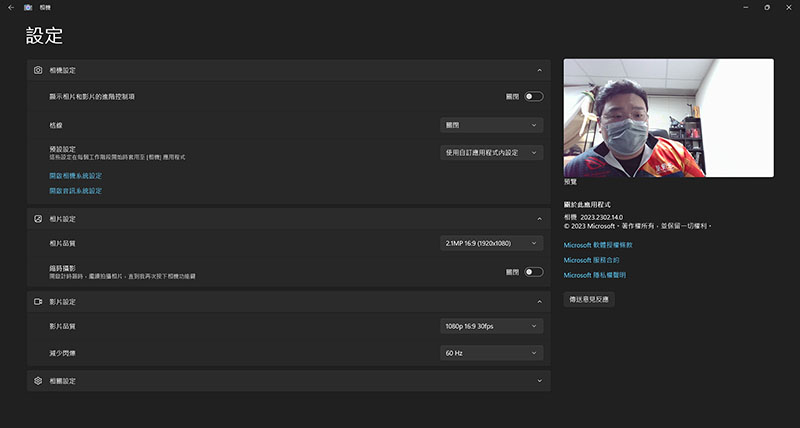Image resolution: width=800 pixels, height=428 pixels.
Task: Open the 預設設定 default settings dropdown
Action: pyautogui.click(x=491, y=153)
